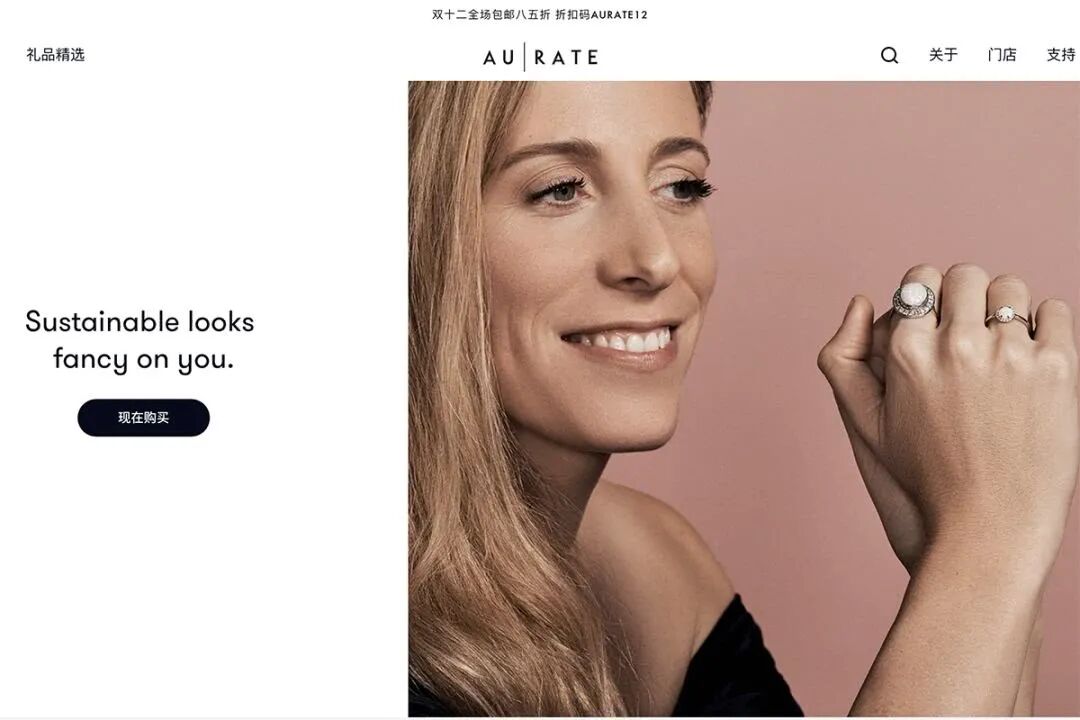Image resolution: width=1080 pixels, height=720 pixels.
Task: Open the 双十二全场包邮八五折 promo banner
Action: (x=490, y=14)
